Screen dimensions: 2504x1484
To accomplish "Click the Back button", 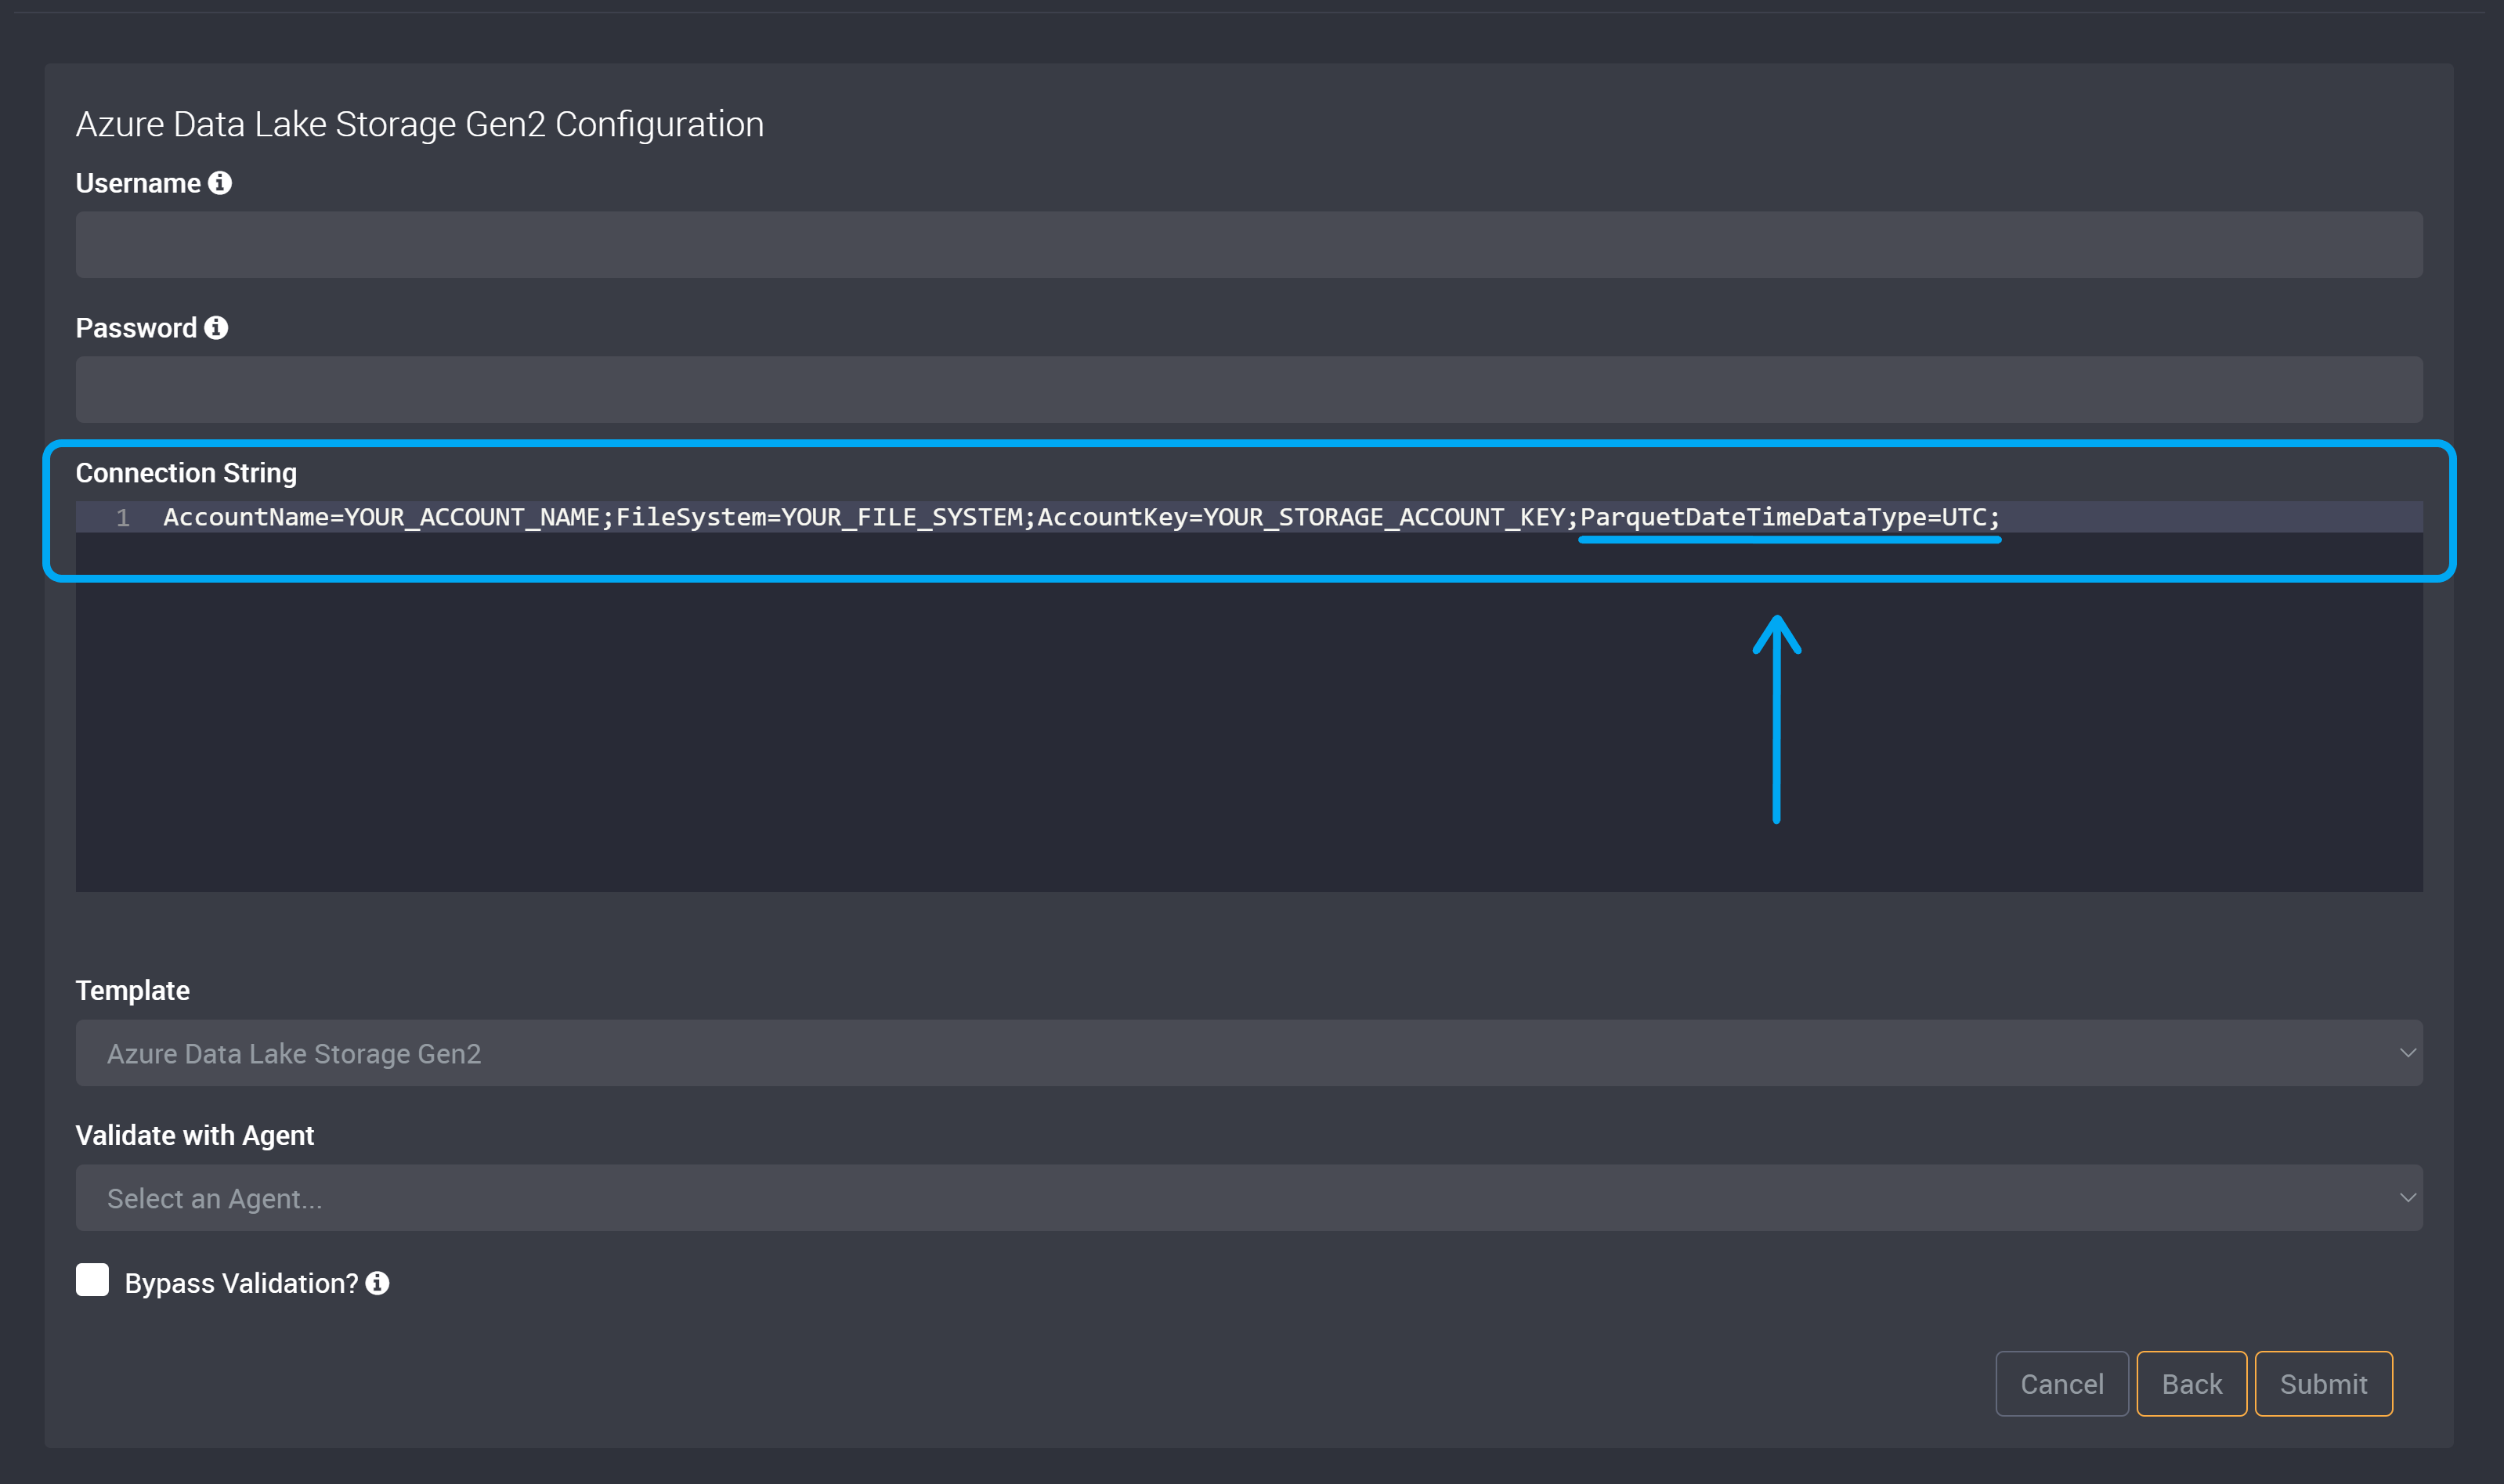I will pyautogui.click(x=2192, y=1384).
